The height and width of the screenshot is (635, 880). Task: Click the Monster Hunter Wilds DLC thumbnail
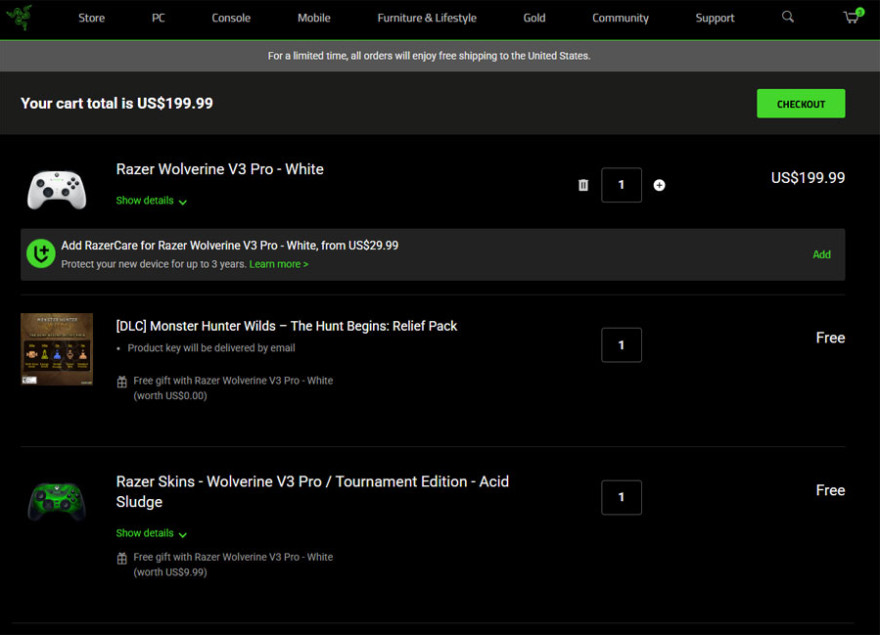[x=57, y=349]
